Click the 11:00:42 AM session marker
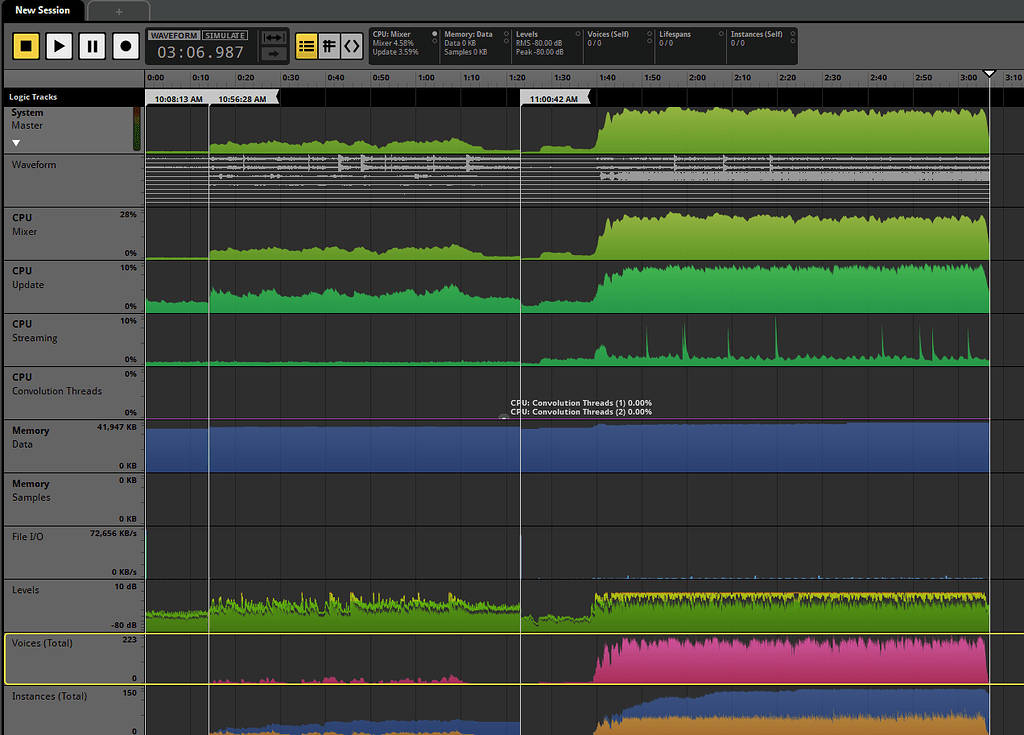 pyautogui.click(x=553, y=98)
